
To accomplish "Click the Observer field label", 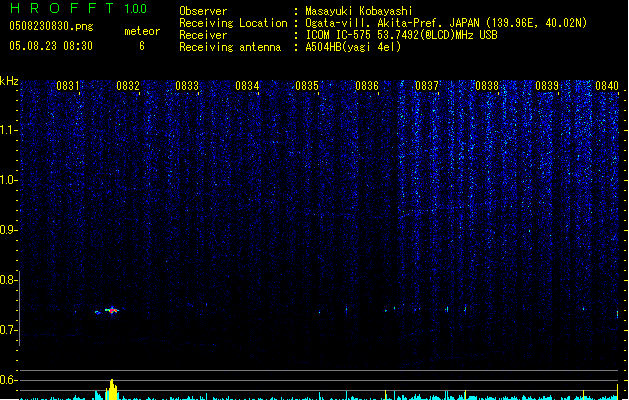I will (203, 11).
